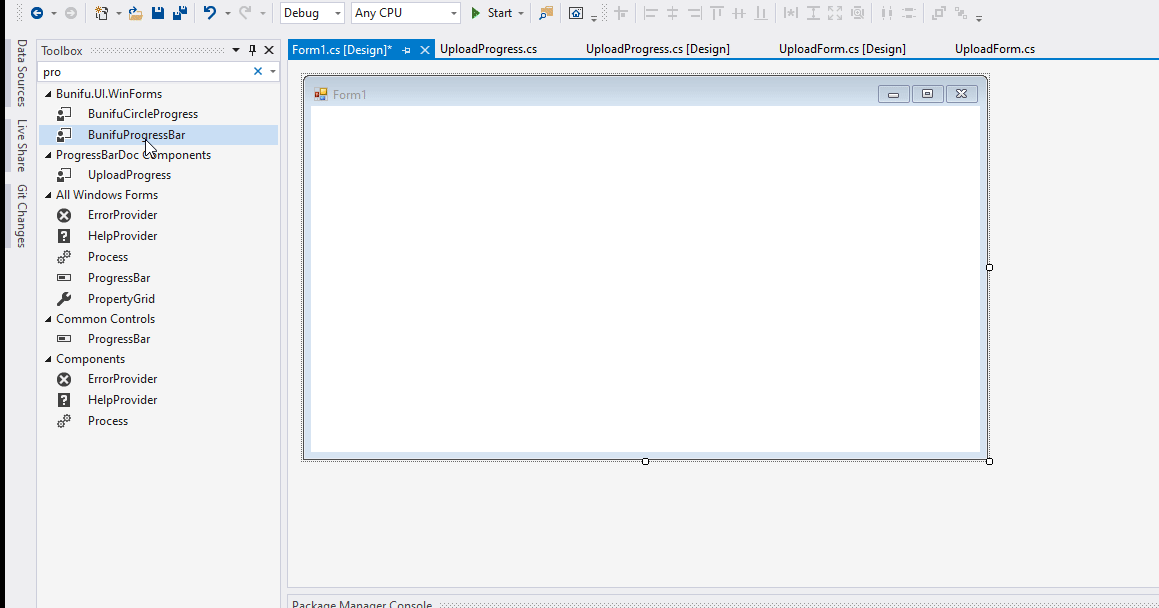Image resolution: width=1159 pixels, height=608 pixels.
Task: Pin the Toolbox panel with auto-hide pushpin
Action: tap(252, 50)
